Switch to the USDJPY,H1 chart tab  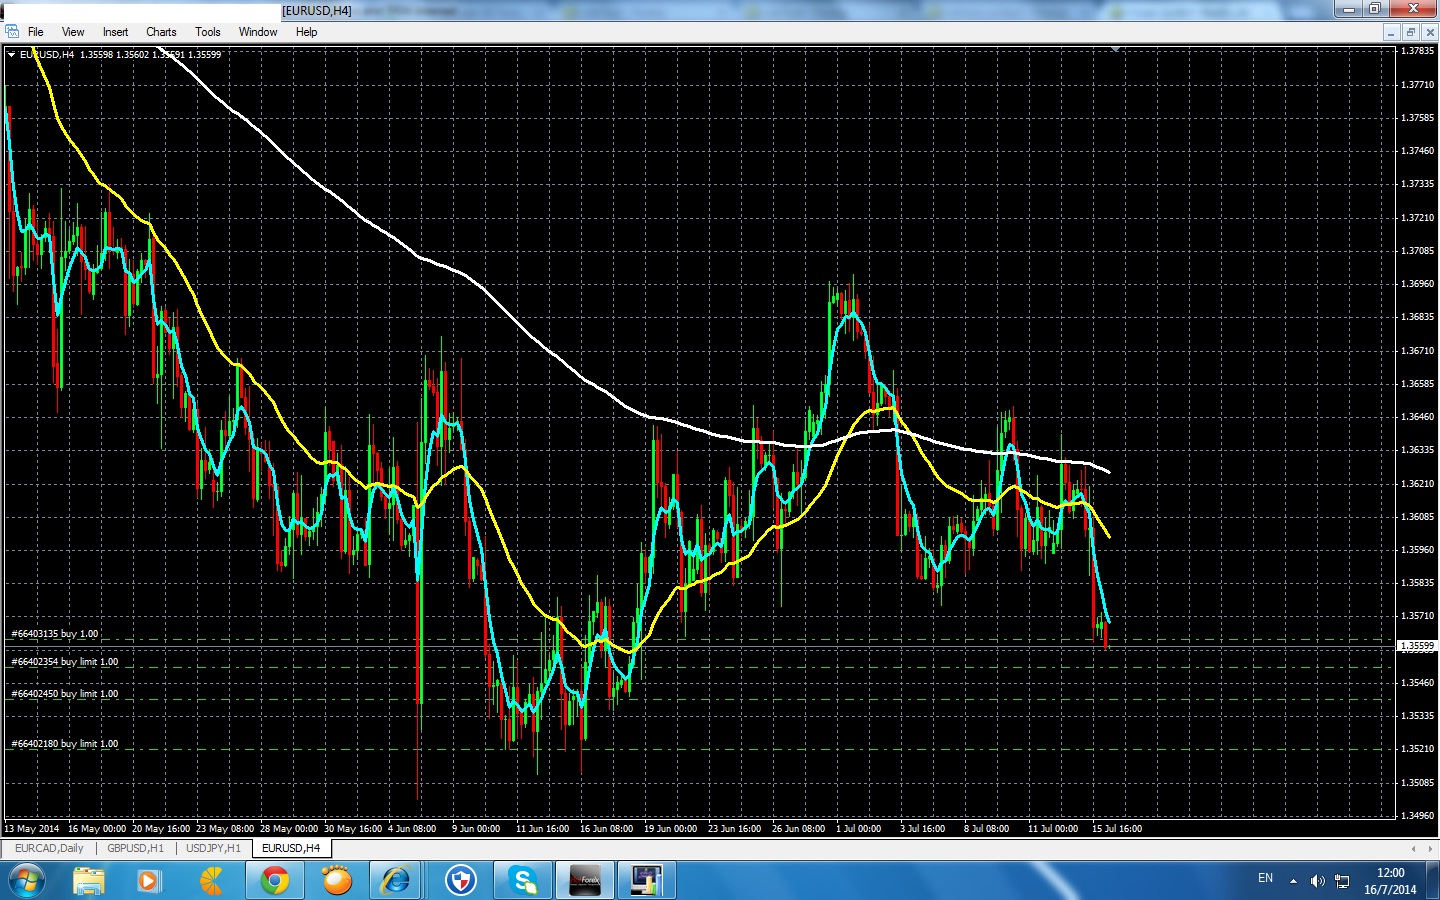(x=213, y=848)
